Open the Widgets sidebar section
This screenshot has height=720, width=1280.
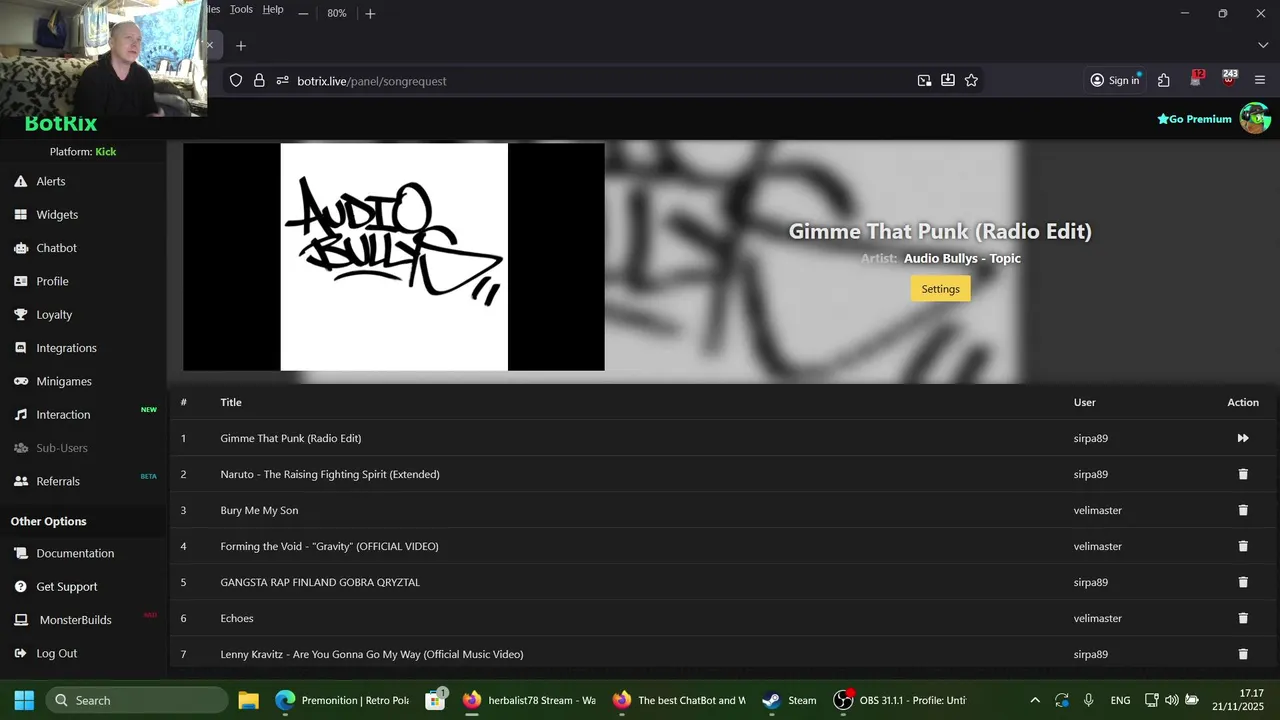[x=57, y=214]
